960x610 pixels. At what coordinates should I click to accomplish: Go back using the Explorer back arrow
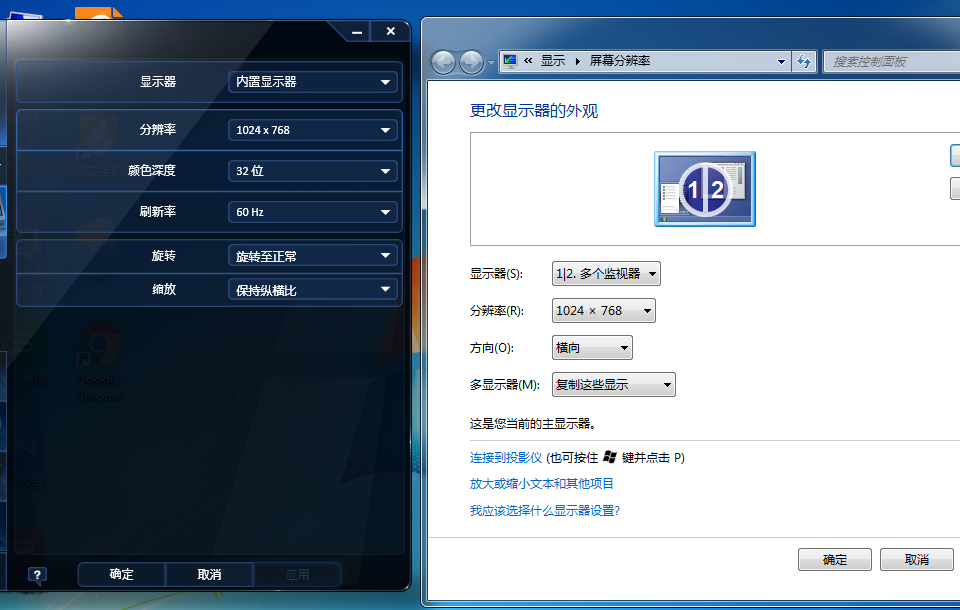(x=444, y=62)
